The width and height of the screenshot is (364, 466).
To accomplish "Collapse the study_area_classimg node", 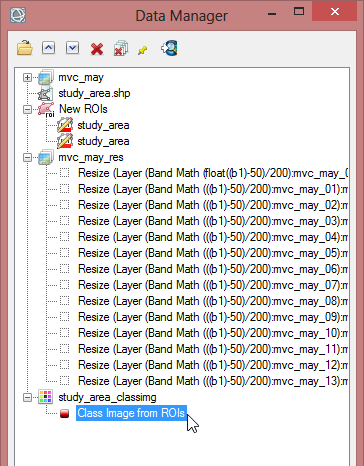I will 27,397.
